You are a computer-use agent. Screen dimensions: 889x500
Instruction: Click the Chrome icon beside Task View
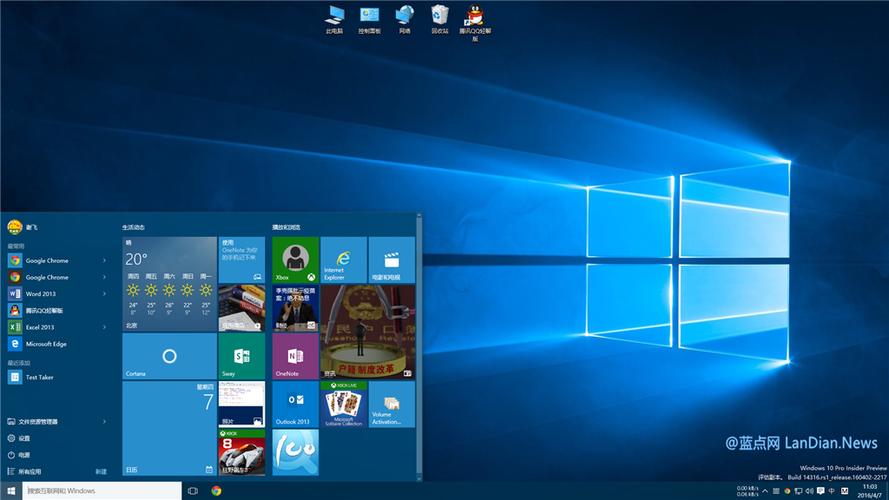pos(216,491)
